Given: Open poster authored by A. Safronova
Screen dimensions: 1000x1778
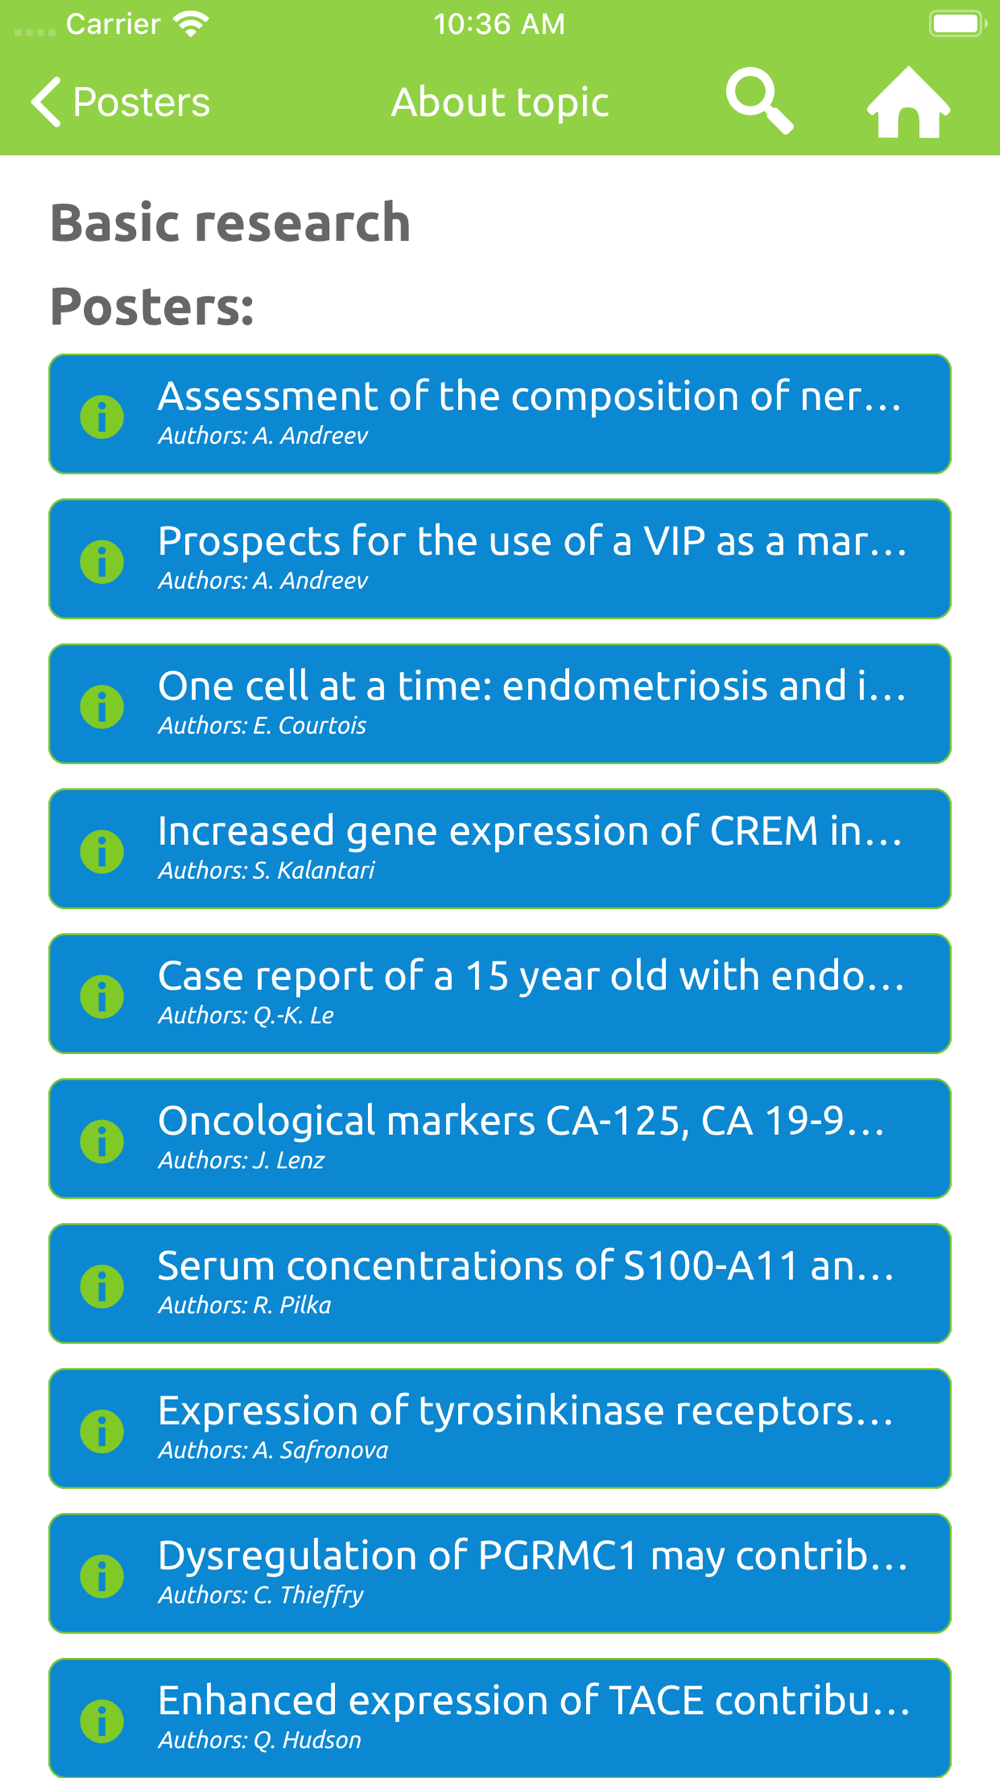Looking at the screenshot, I should click(x=500, y=1429).
